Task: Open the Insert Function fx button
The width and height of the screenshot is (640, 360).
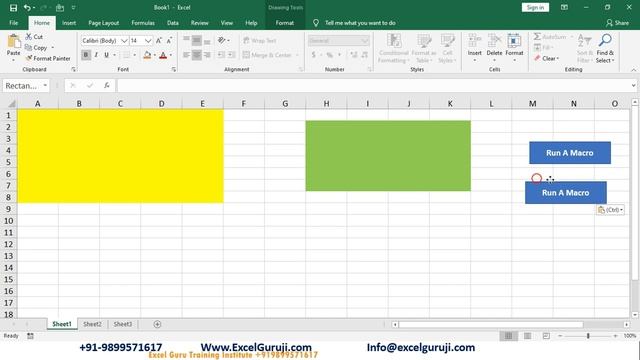Action: coord(107,85)
